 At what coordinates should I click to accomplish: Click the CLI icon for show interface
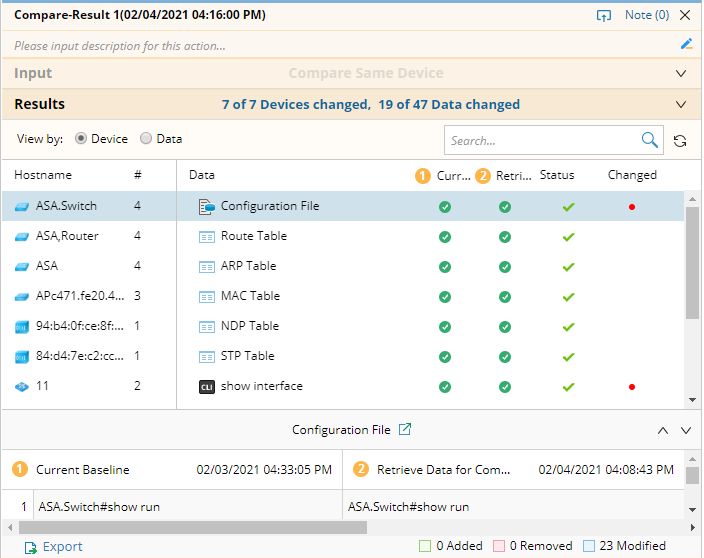tap(207, 387)
